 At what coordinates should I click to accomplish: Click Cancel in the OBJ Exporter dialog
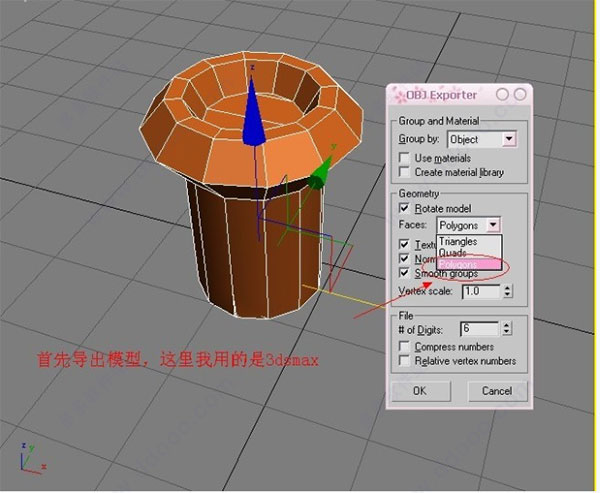coord(497,391)
